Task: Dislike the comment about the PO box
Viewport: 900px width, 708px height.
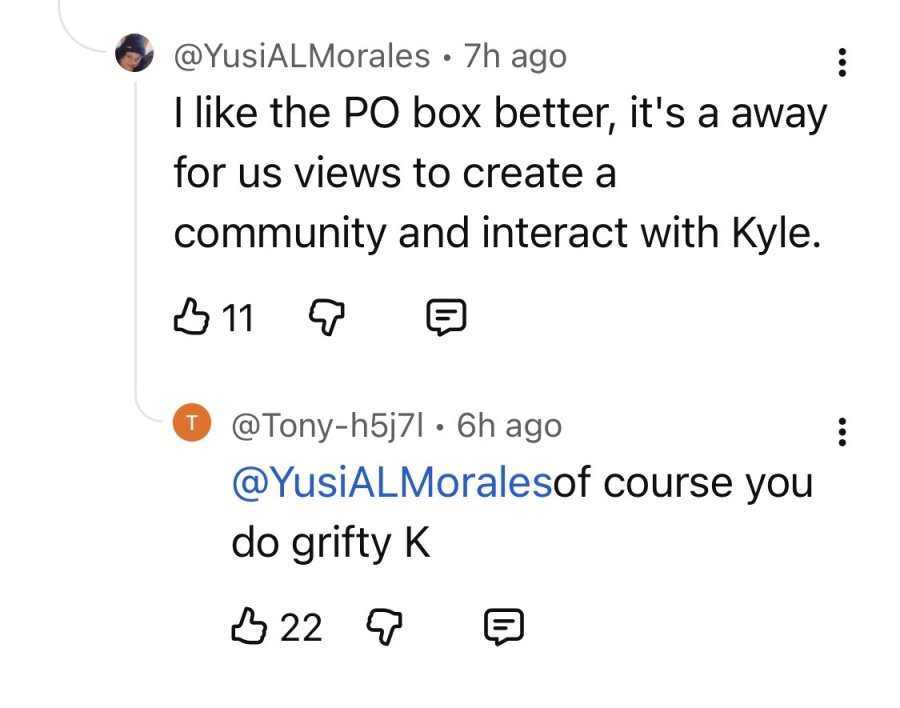Action: (327, 318)
